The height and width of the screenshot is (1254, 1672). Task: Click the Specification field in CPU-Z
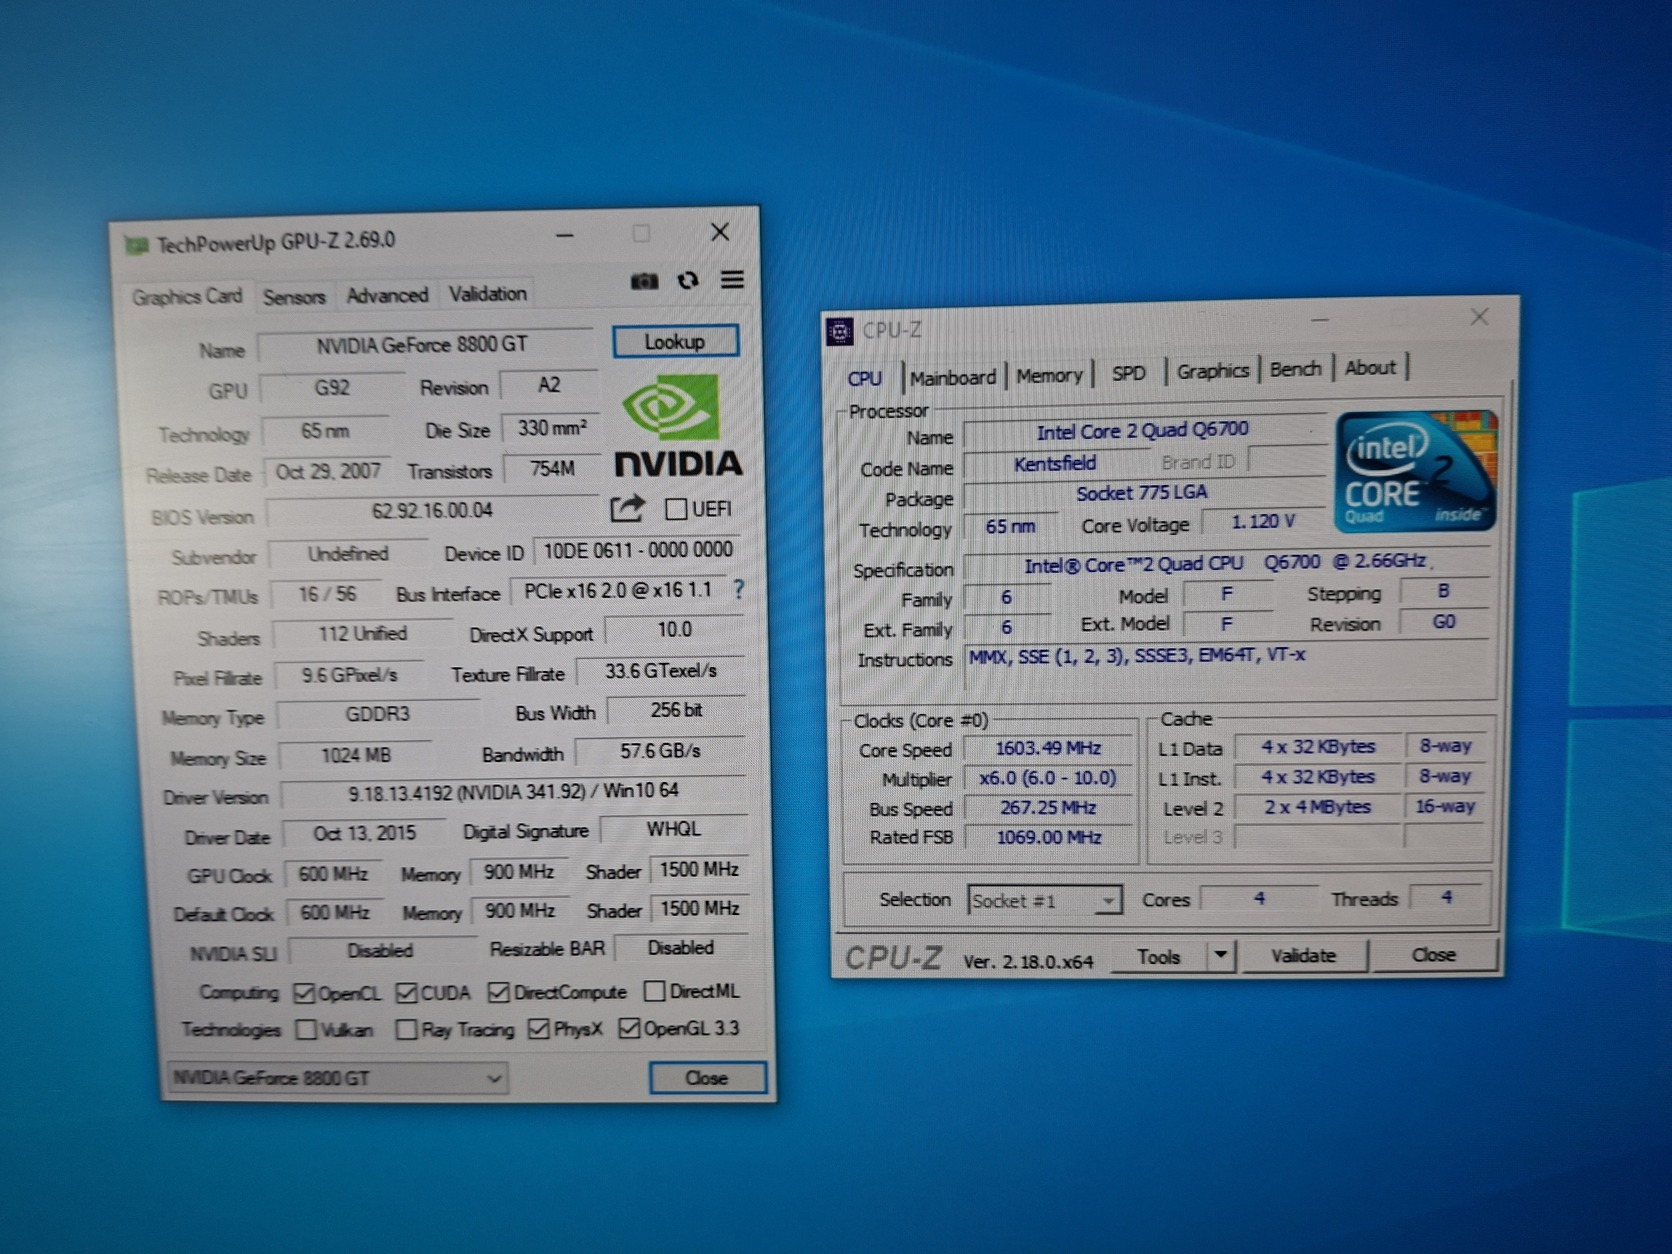(1226, 564)
